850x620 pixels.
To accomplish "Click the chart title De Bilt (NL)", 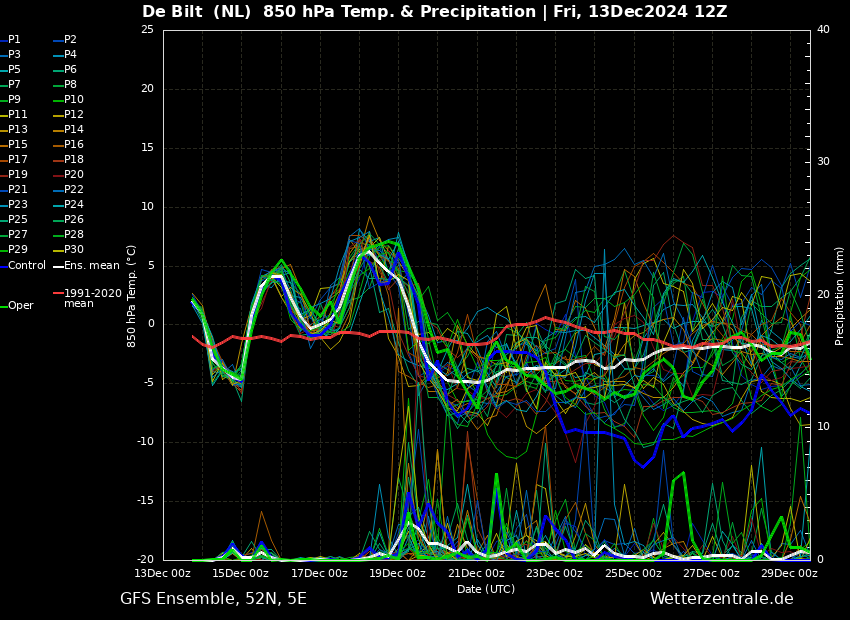I will 196,11.
